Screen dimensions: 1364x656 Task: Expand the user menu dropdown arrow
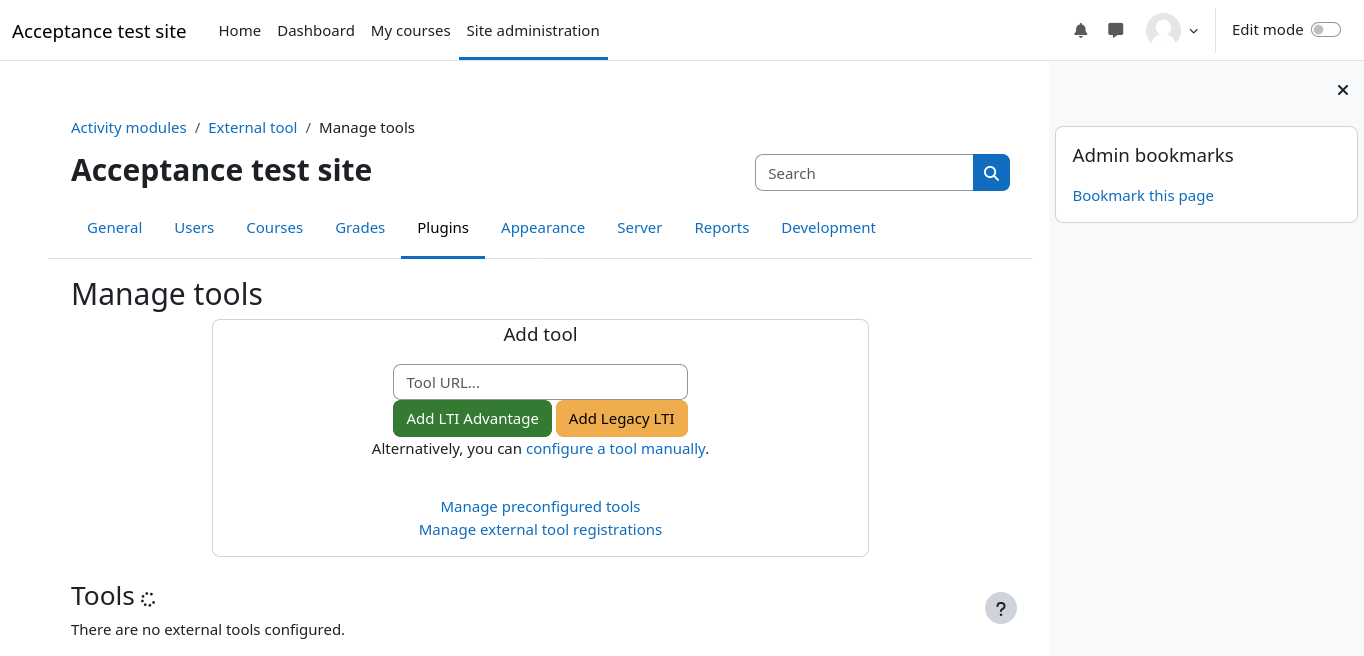pyautogui.click(x=1193, y=31)
